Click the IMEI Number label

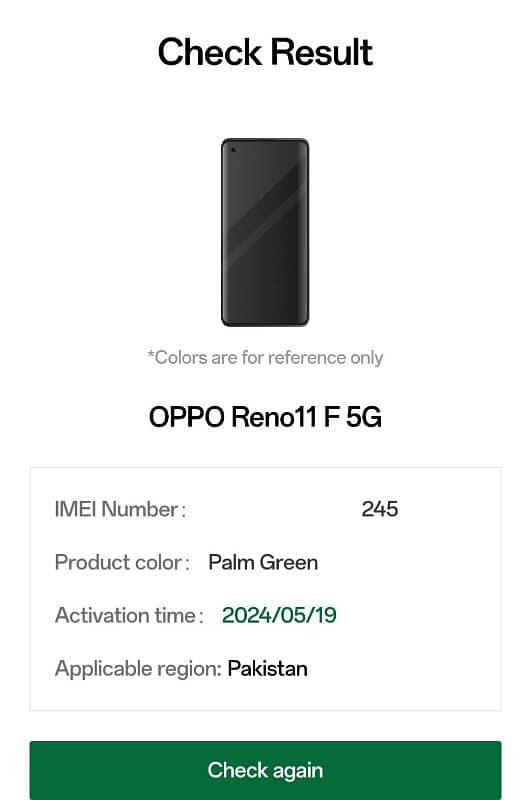pos(120,509)
